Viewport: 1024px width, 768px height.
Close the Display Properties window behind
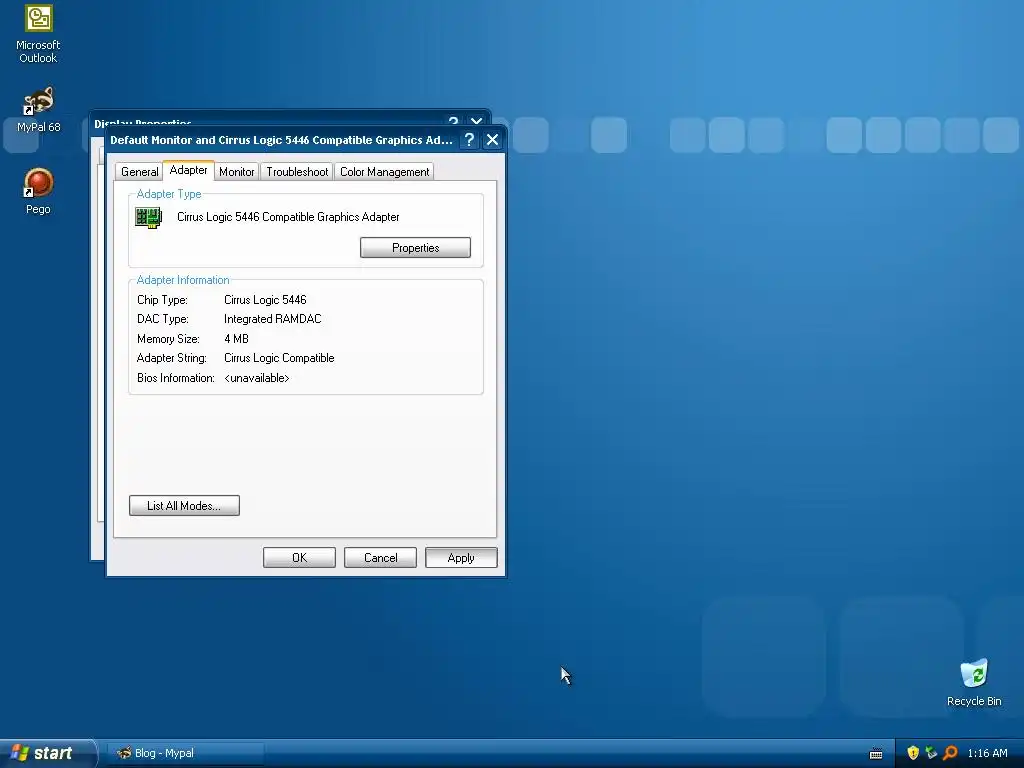point(477,120)
